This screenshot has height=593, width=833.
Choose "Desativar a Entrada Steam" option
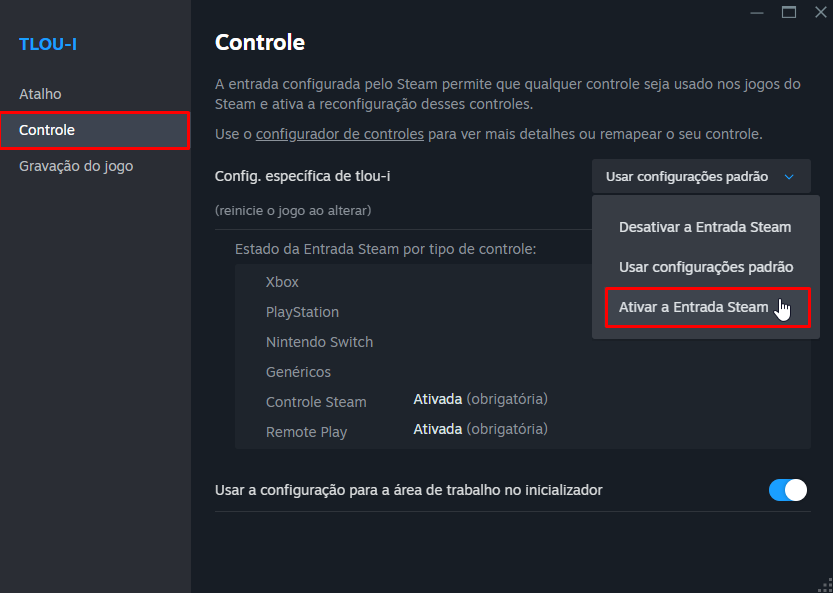704,227
